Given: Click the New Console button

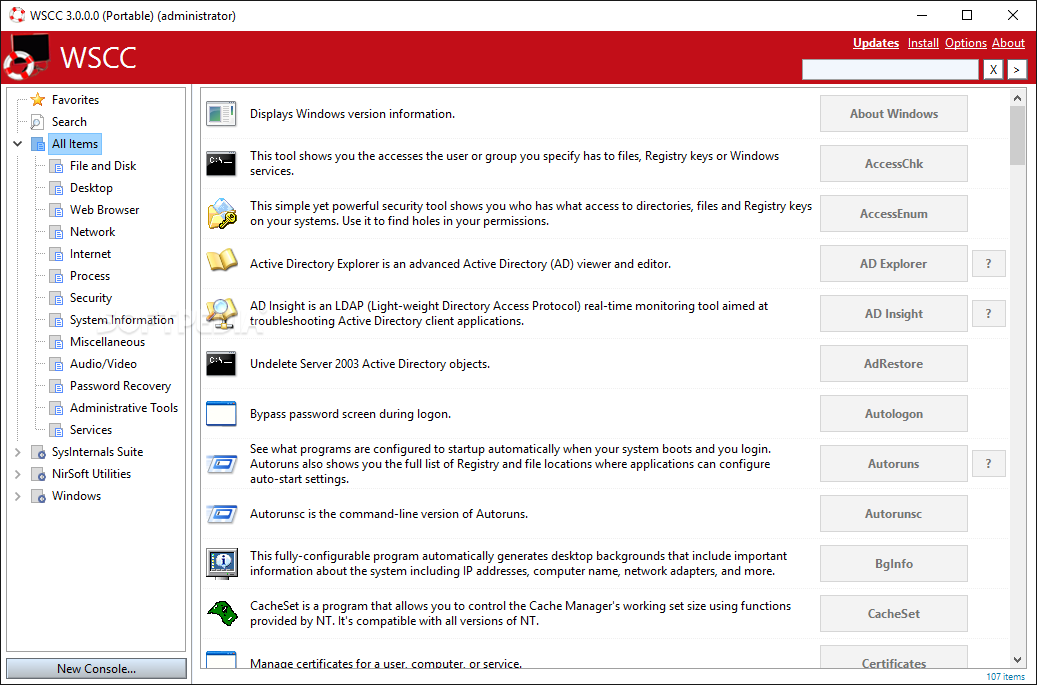Looking at the screenshot, I should coord(97,668).
